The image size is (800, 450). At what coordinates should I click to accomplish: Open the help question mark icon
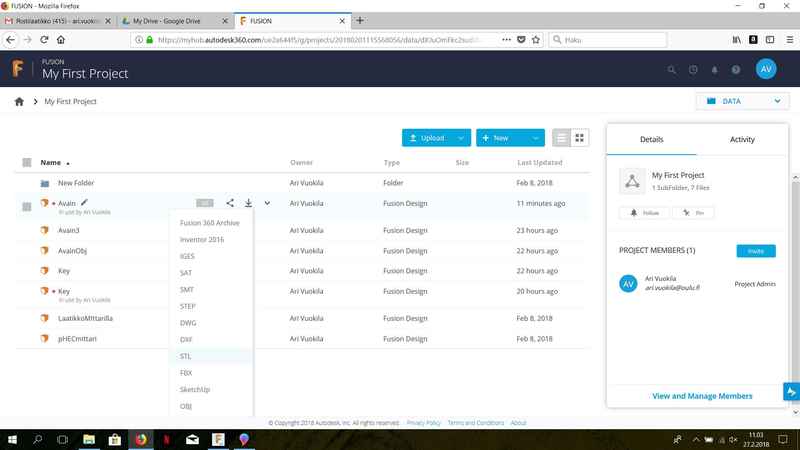(x=736, y=70)
